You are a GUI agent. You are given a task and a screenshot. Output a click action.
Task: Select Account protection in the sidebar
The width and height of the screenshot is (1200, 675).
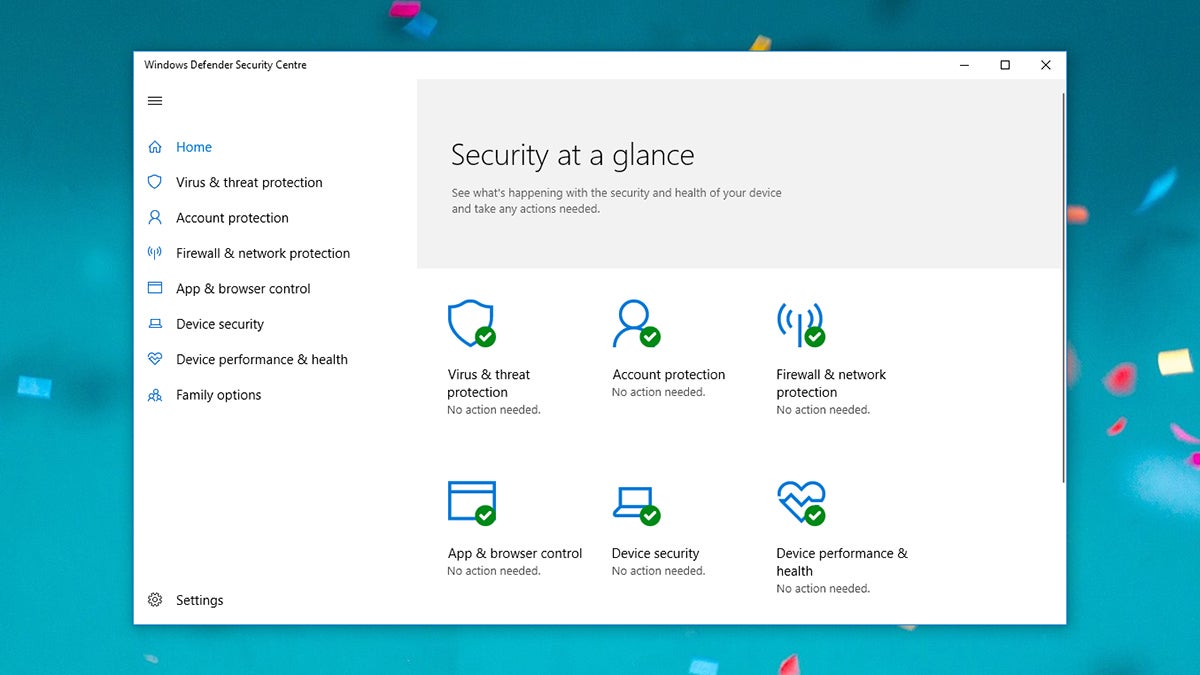tap(232, 218)
